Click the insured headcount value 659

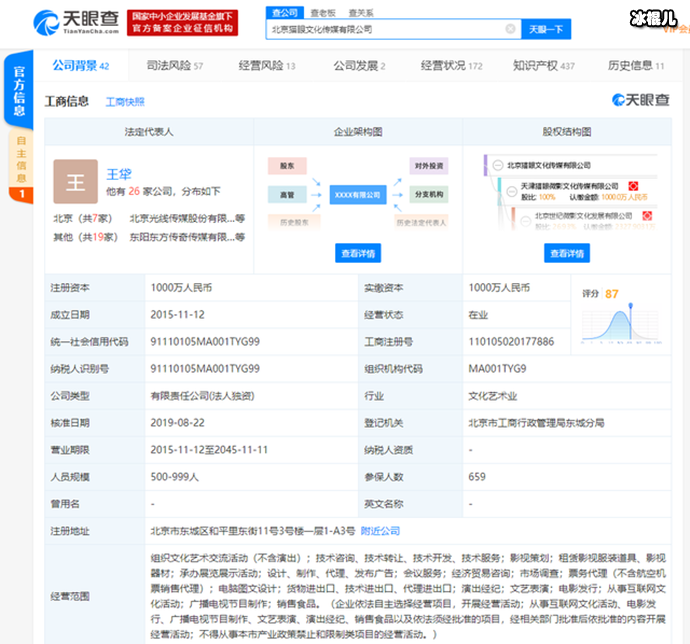coord(477,477)
